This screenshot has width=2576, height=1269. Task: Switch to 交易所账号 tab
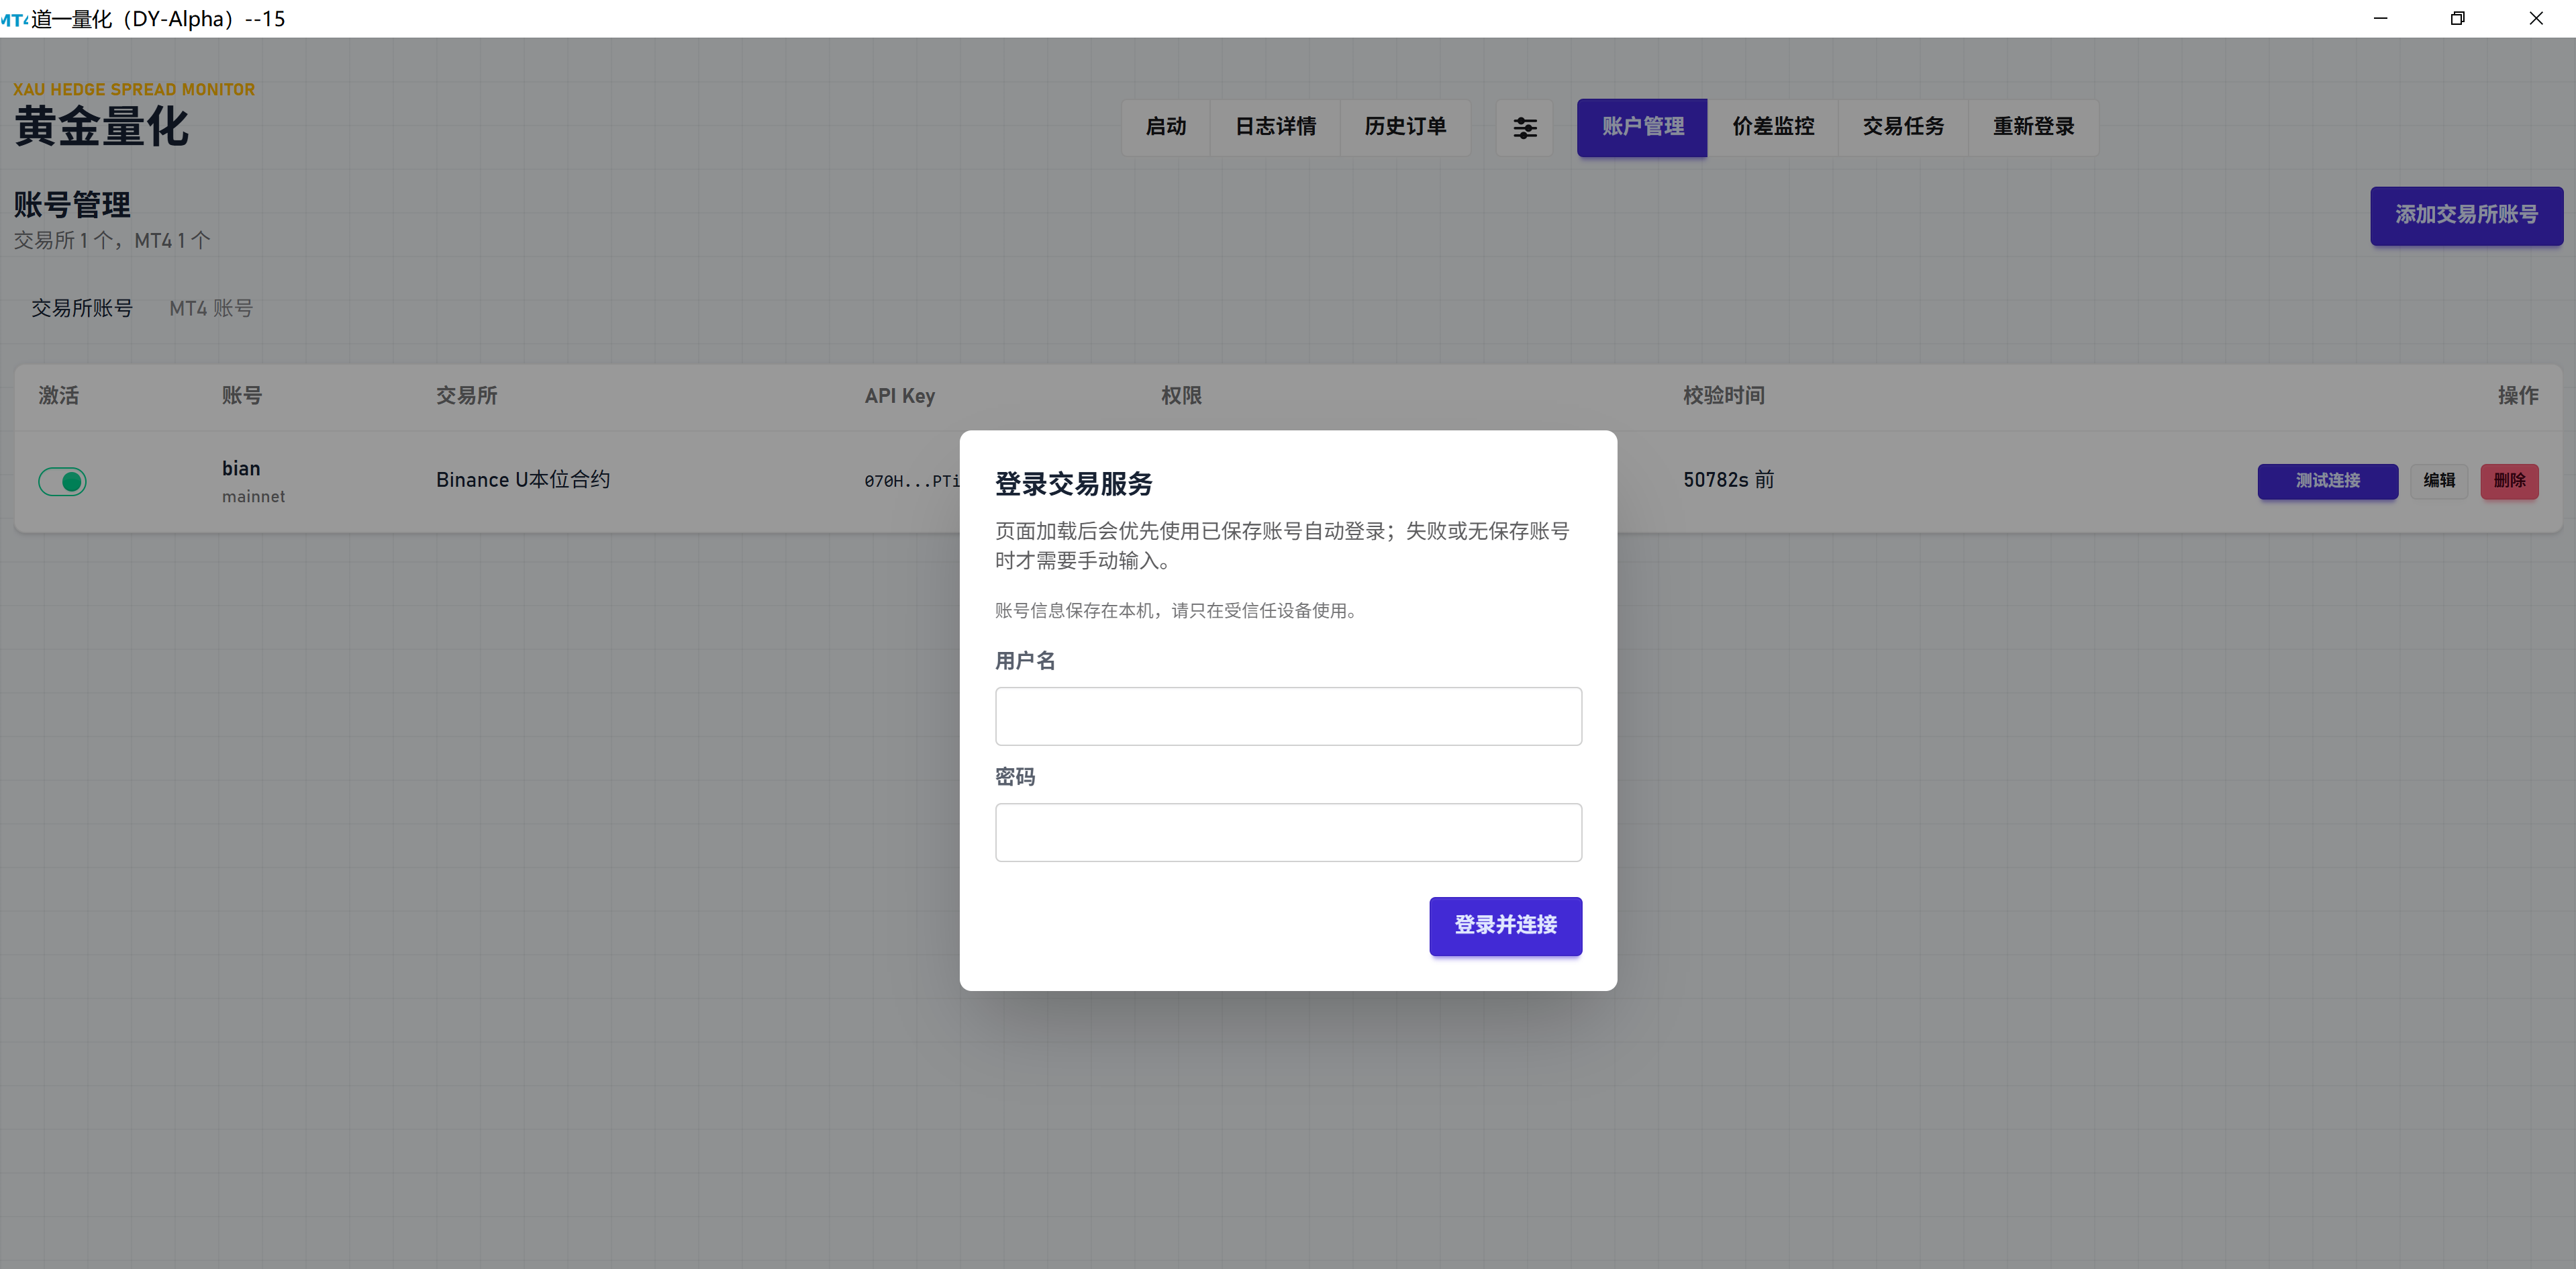click(82, 308)
